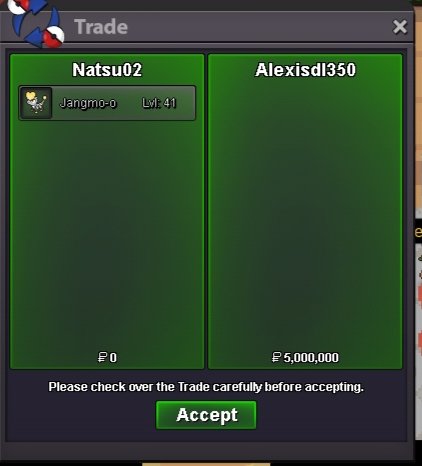This screenshot has height=466, width=422.
Task: Click empty space below Jangmo-o in Natsu02's panel
Action: (x=107, y=233)
